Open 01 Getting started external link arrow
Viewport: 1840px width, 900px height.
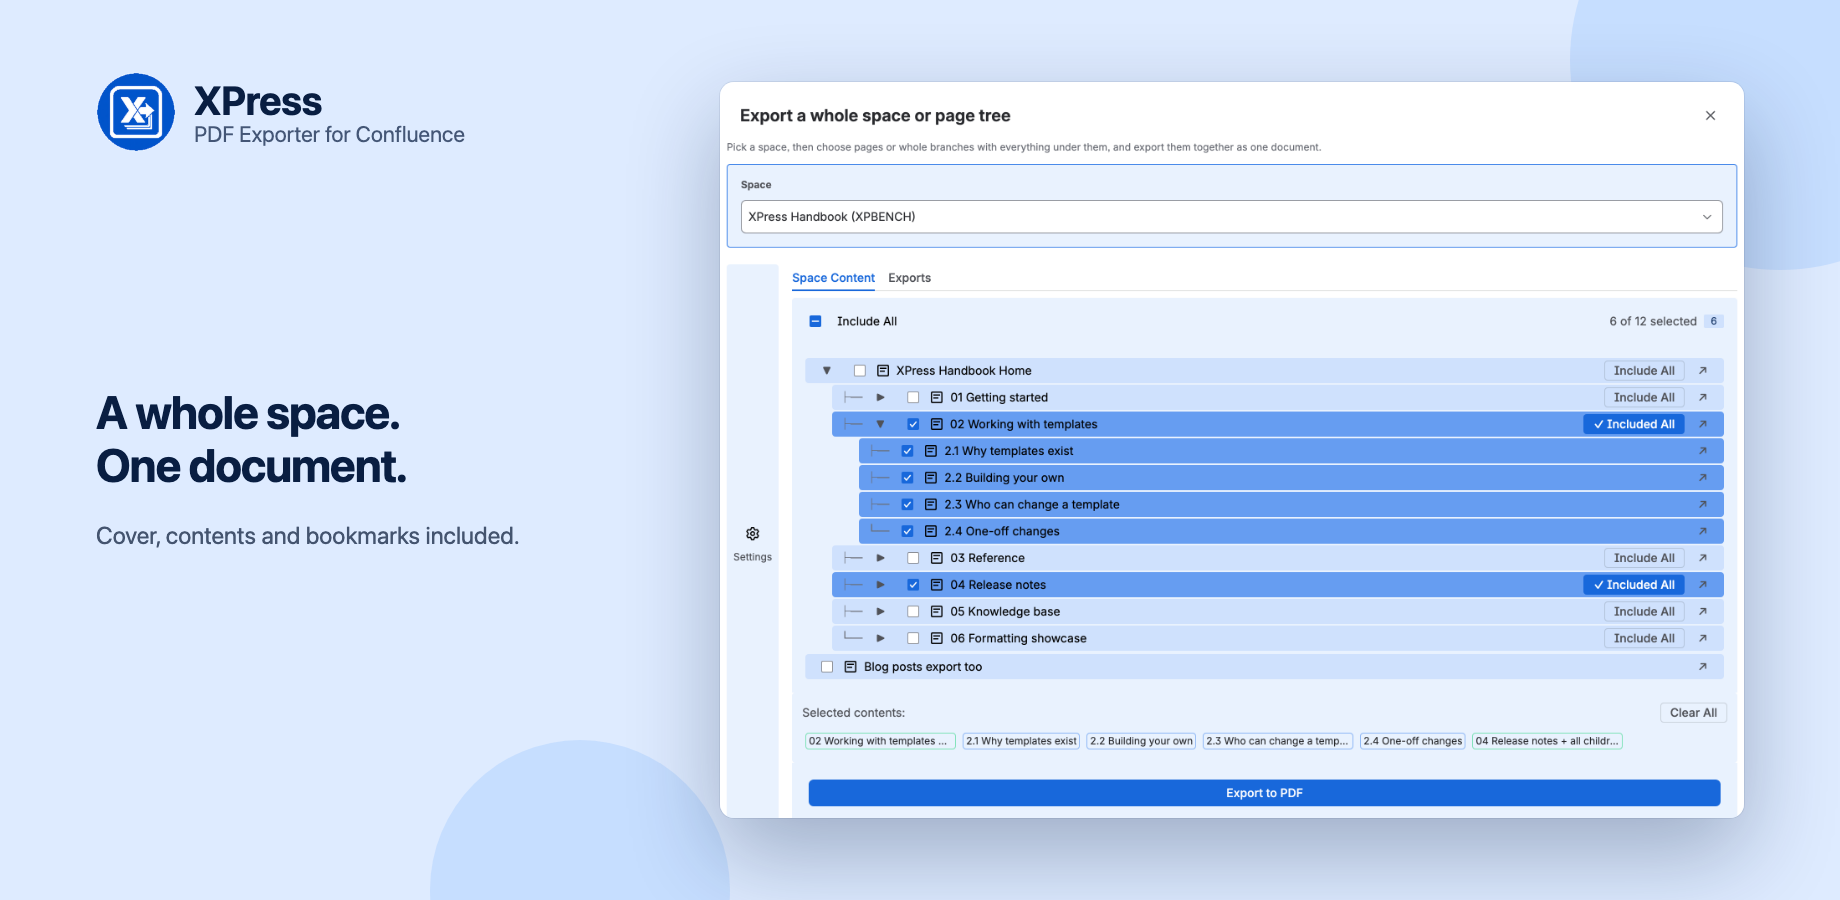[1702, 398]
